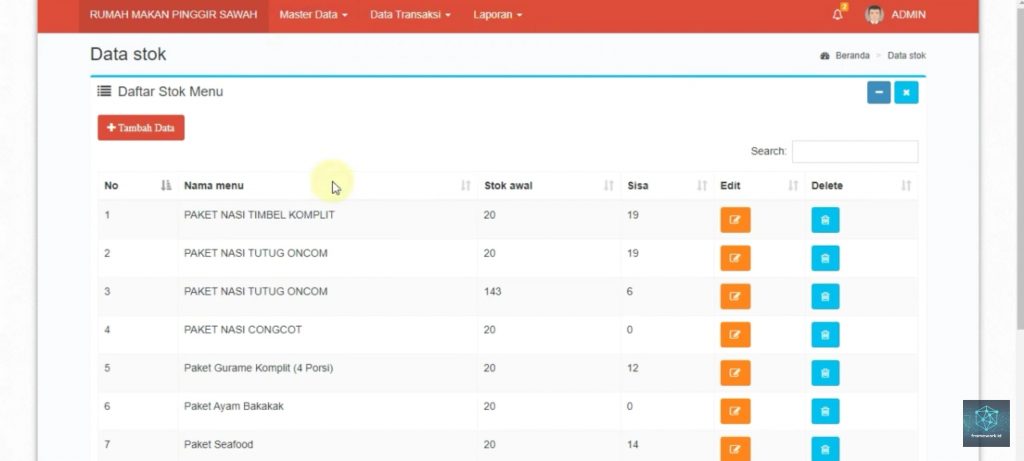Open the Master Data dropdown menu
This screenshot has height=461, width=1024.
(313, 15)
